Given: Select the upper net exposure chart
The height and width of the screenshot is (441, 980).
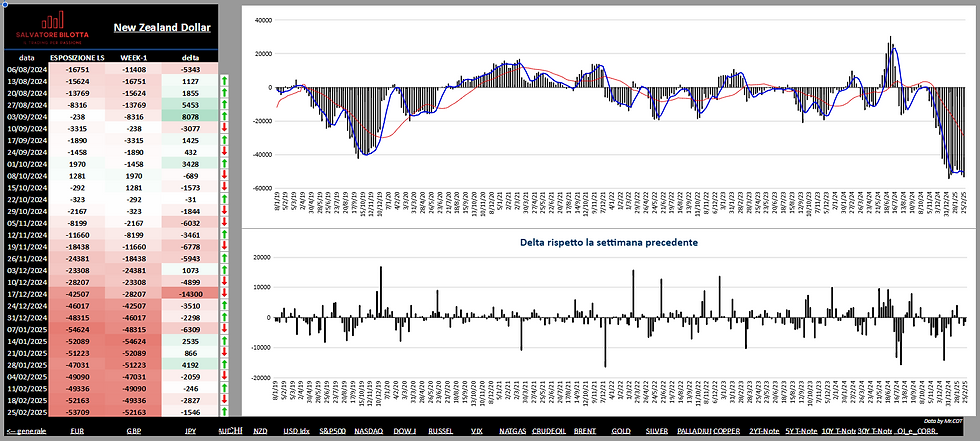Looking at the screenshot, I should click(609, 117).
